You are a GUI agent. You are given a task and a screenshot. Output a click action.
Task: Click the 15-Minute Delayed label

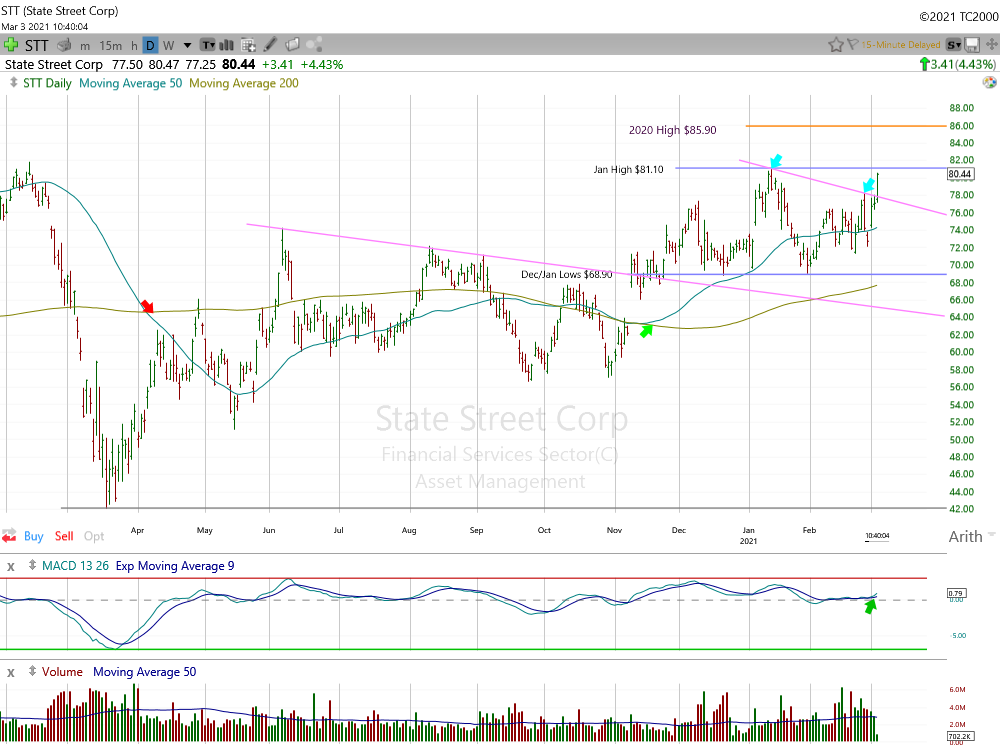pos(901,45)
